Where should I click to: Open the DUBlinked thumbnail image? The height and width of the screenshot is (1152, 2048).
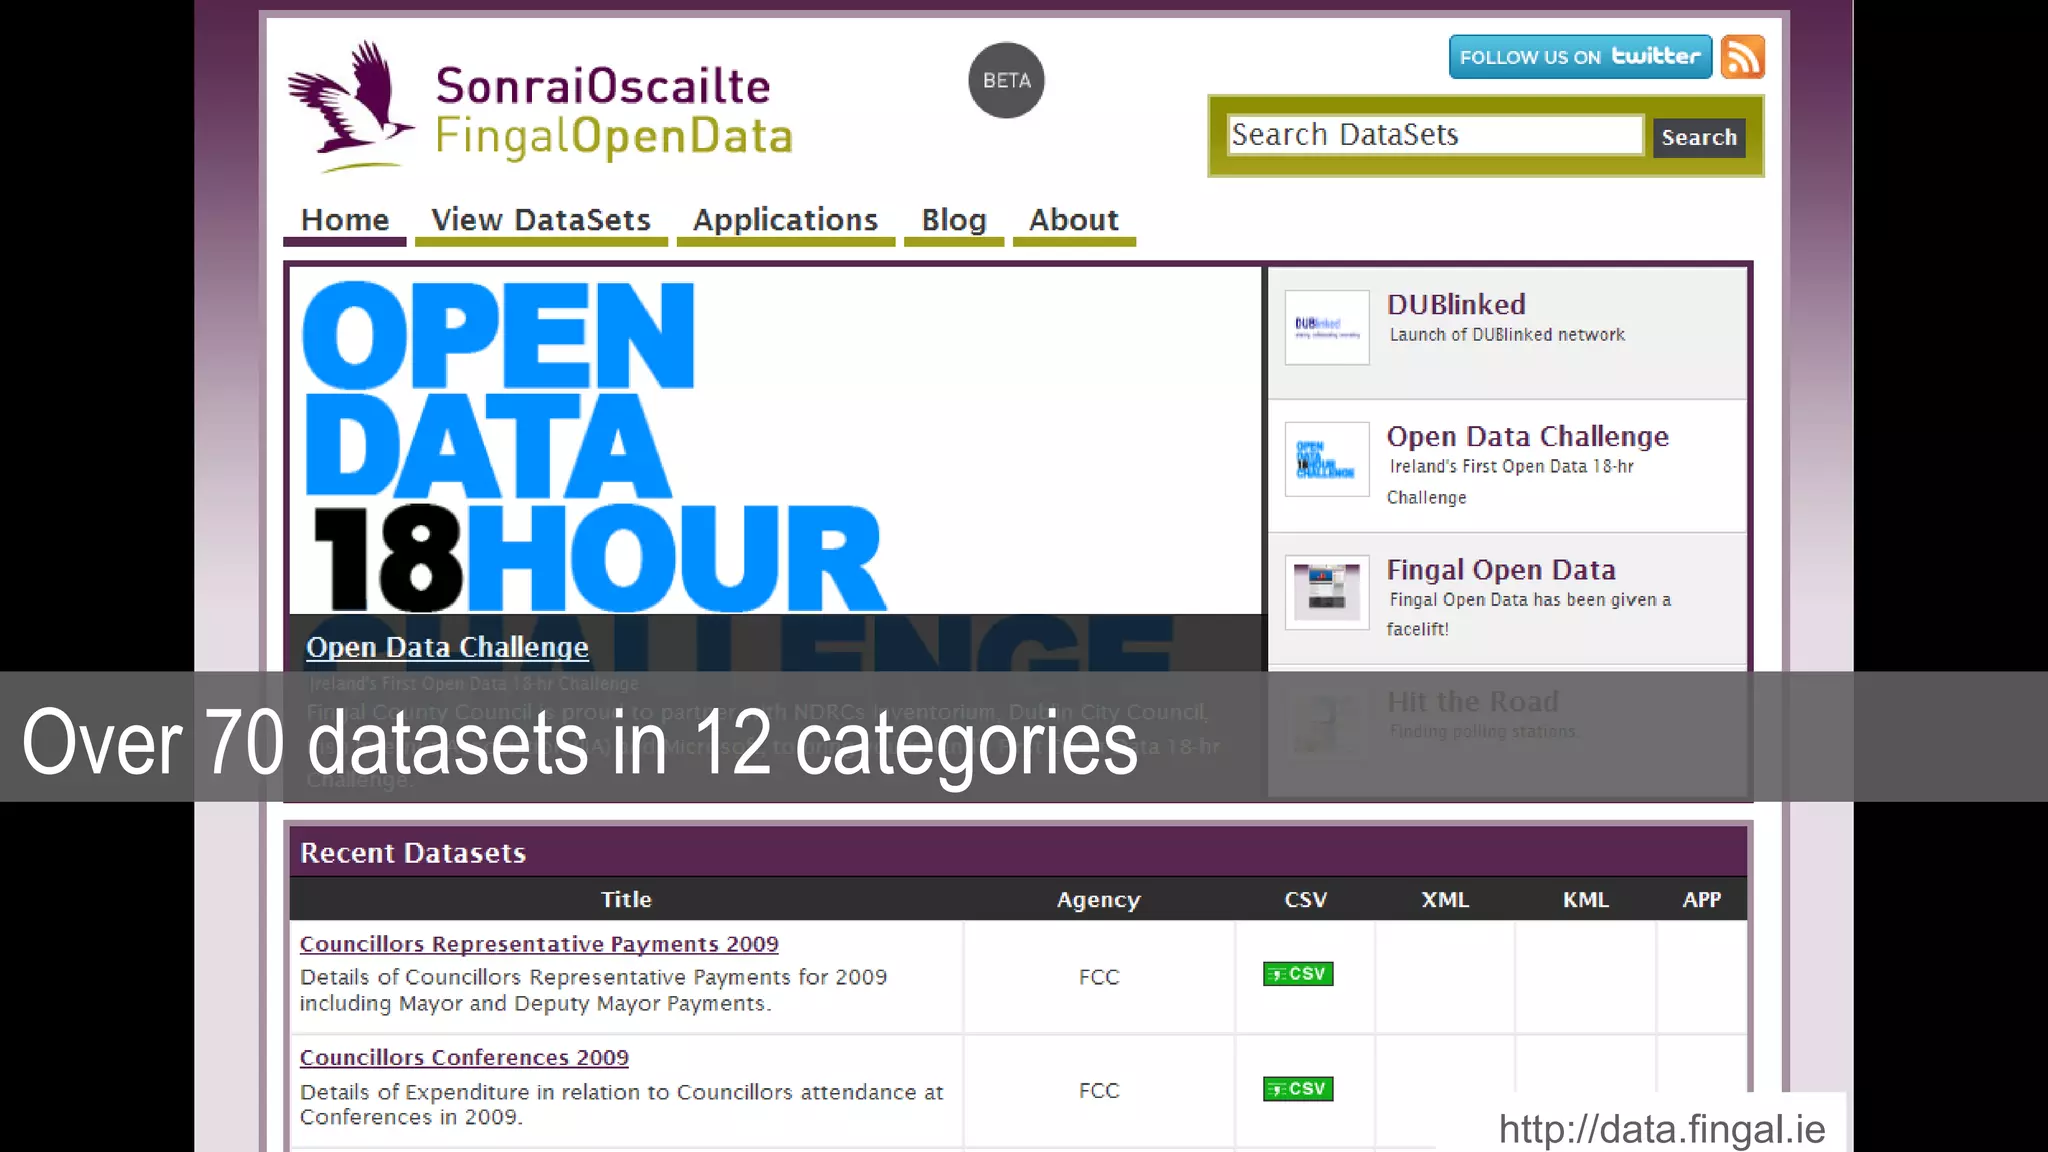click(1326, 327)
